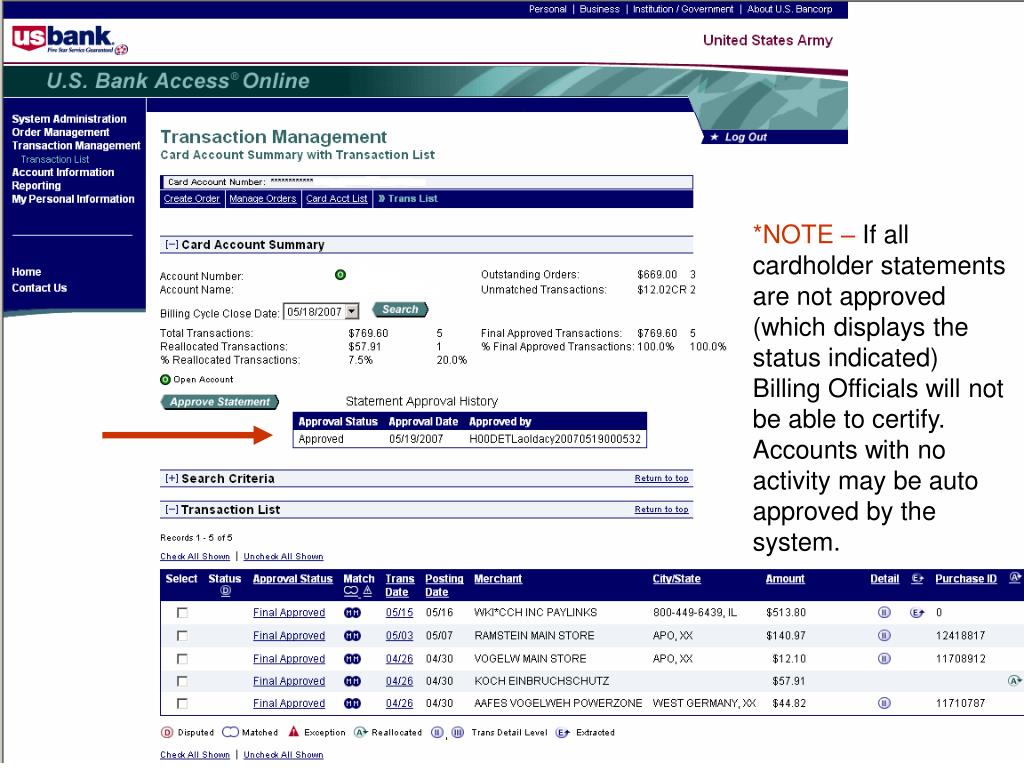
Task: Click Transaction List submenu item
Action: (55, 159)
